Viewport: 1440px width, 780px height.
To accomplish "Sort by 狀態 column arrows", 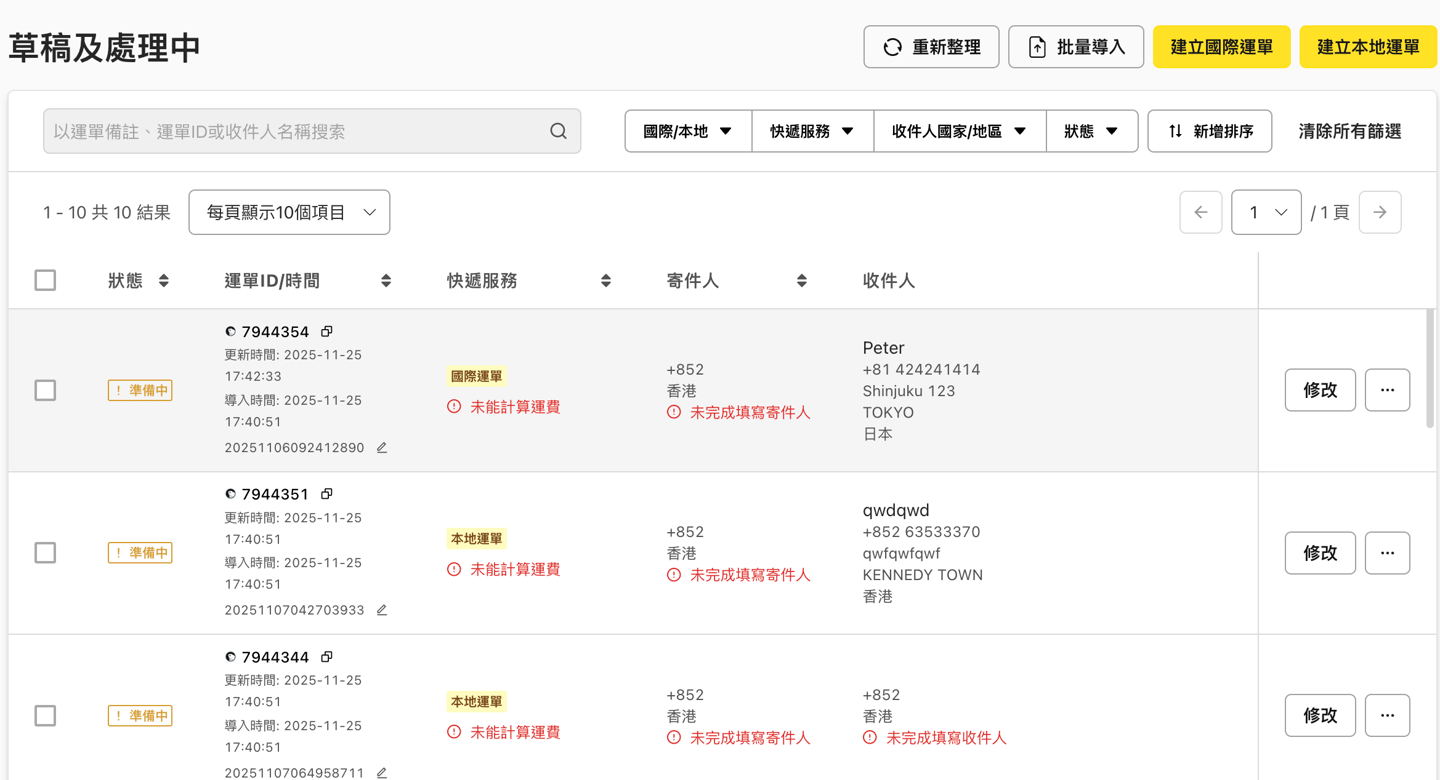I will click(x=164, y=281).
